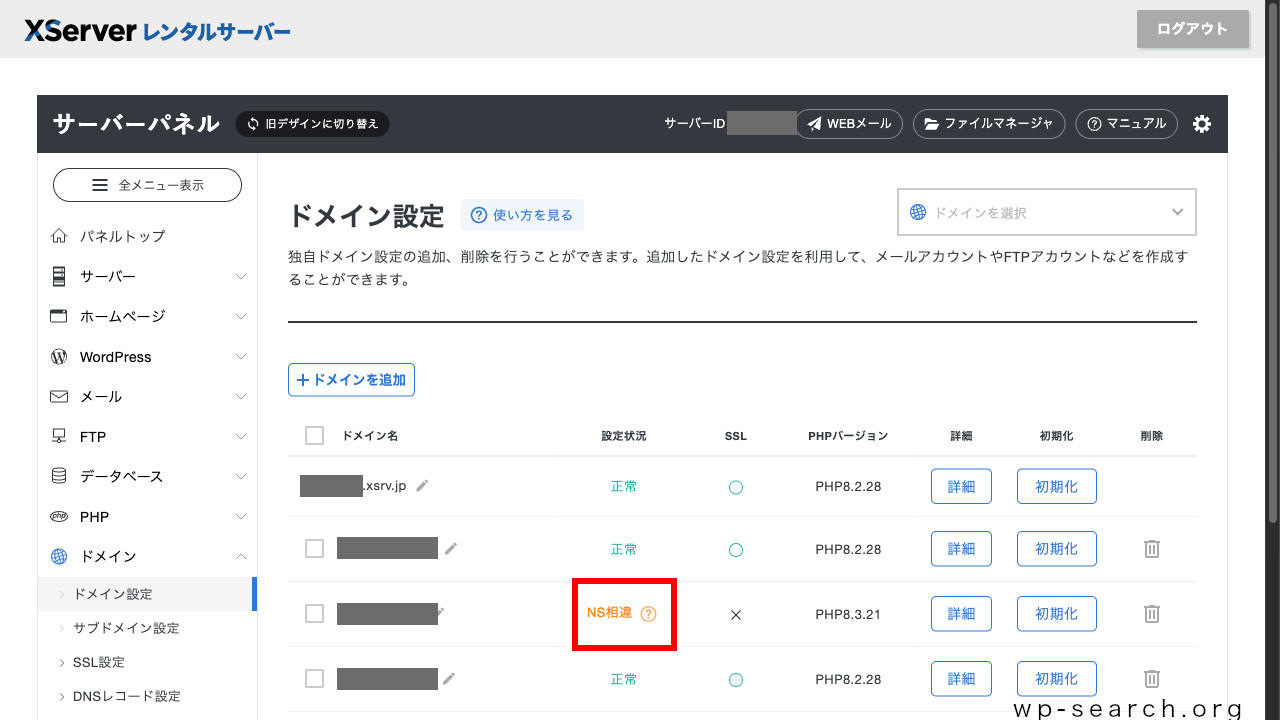Open WEBメール from the header
The width and height of the screenshot is (1280, 720).
coord(848,124)
